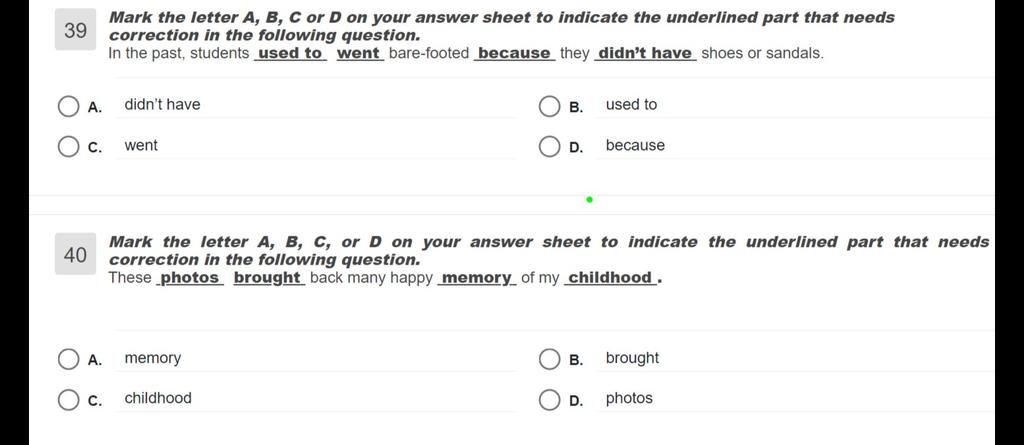Click the question number 40 badge
Viewport: 1024px width, 445px height.
pyautogui.click(x=75, y=254)
